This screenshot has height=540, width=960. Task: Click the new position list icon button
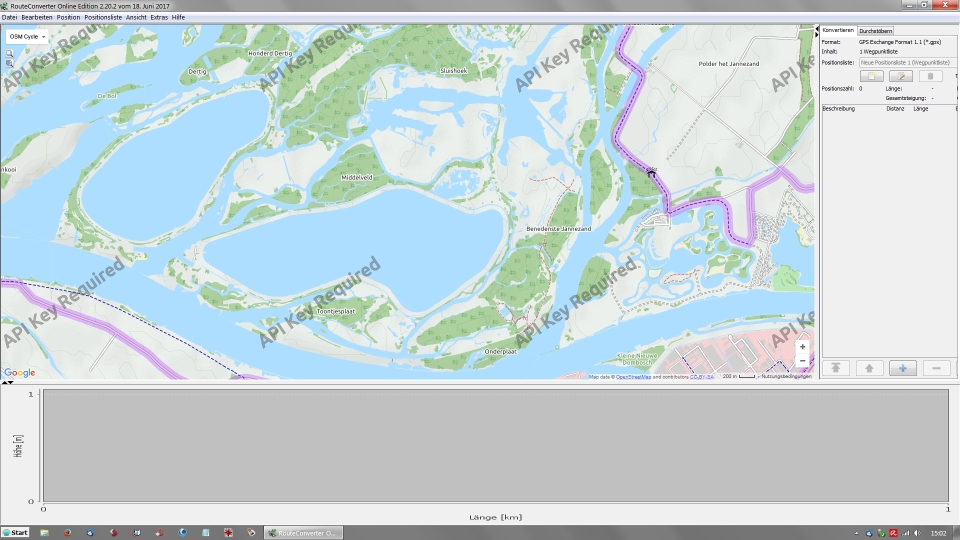click(x=871, y=76)
